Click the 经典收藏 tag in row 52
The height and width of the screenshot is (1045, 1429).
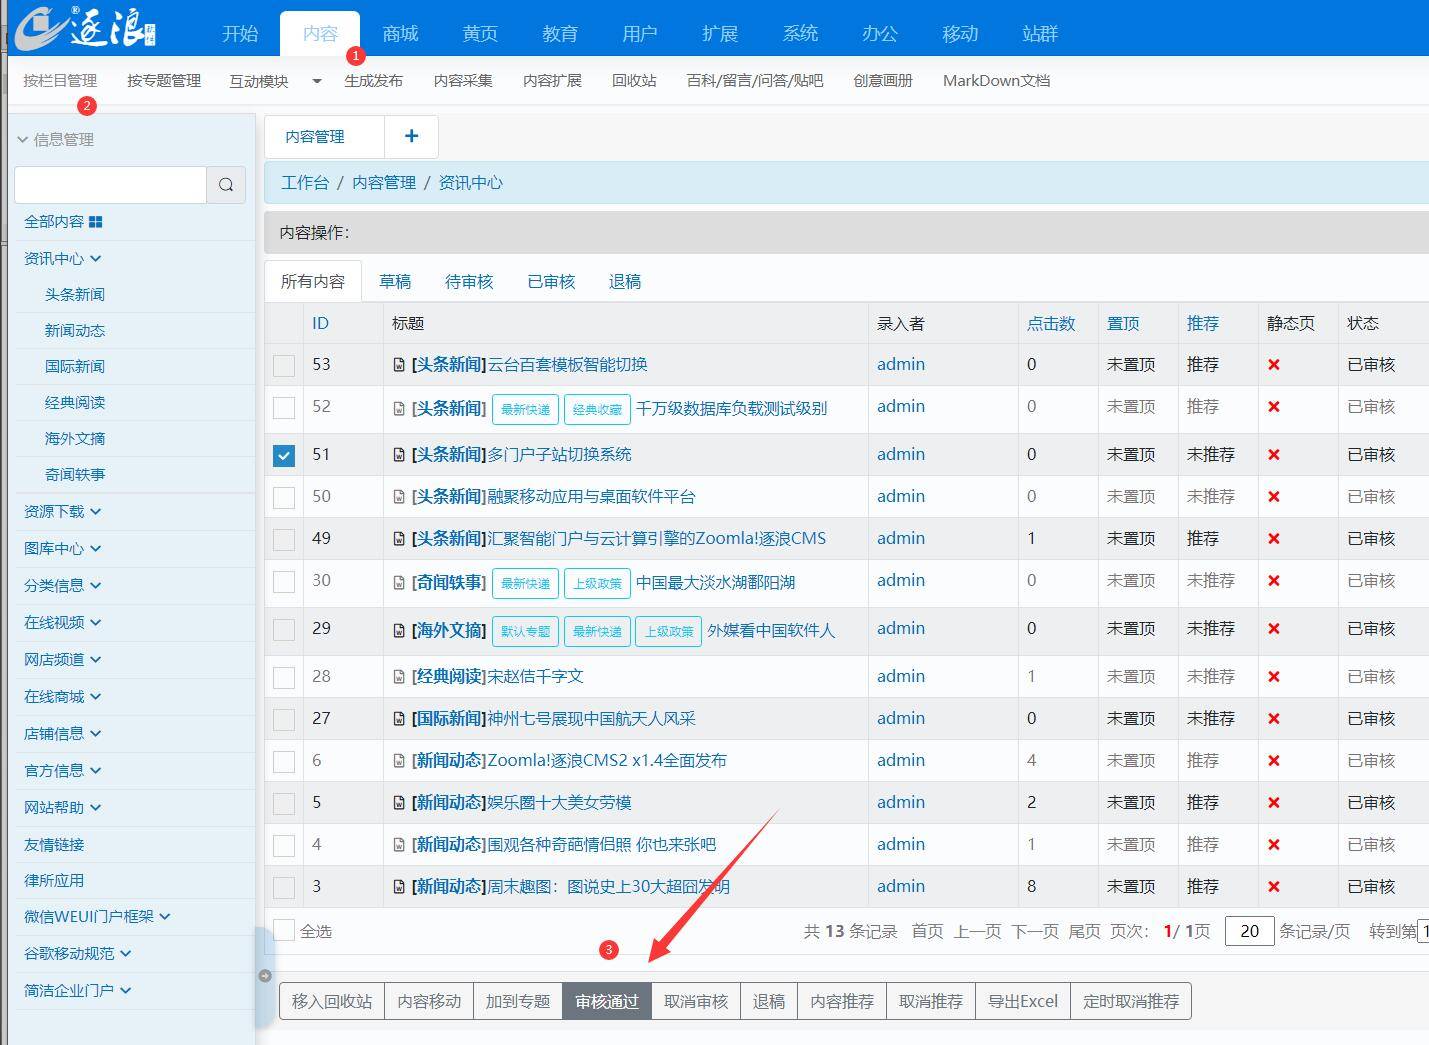[597, 409]
